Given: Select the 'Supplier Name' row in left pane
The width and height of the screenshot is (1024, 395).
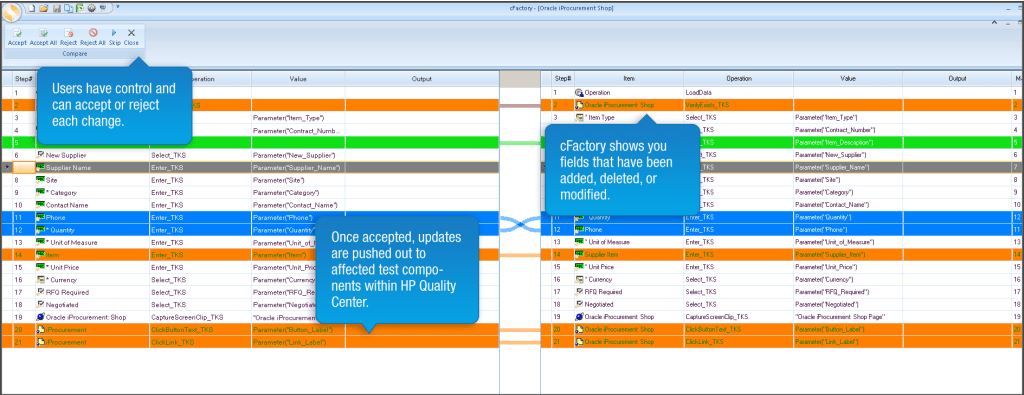Looking at the screenshot, I should [250, 167].
